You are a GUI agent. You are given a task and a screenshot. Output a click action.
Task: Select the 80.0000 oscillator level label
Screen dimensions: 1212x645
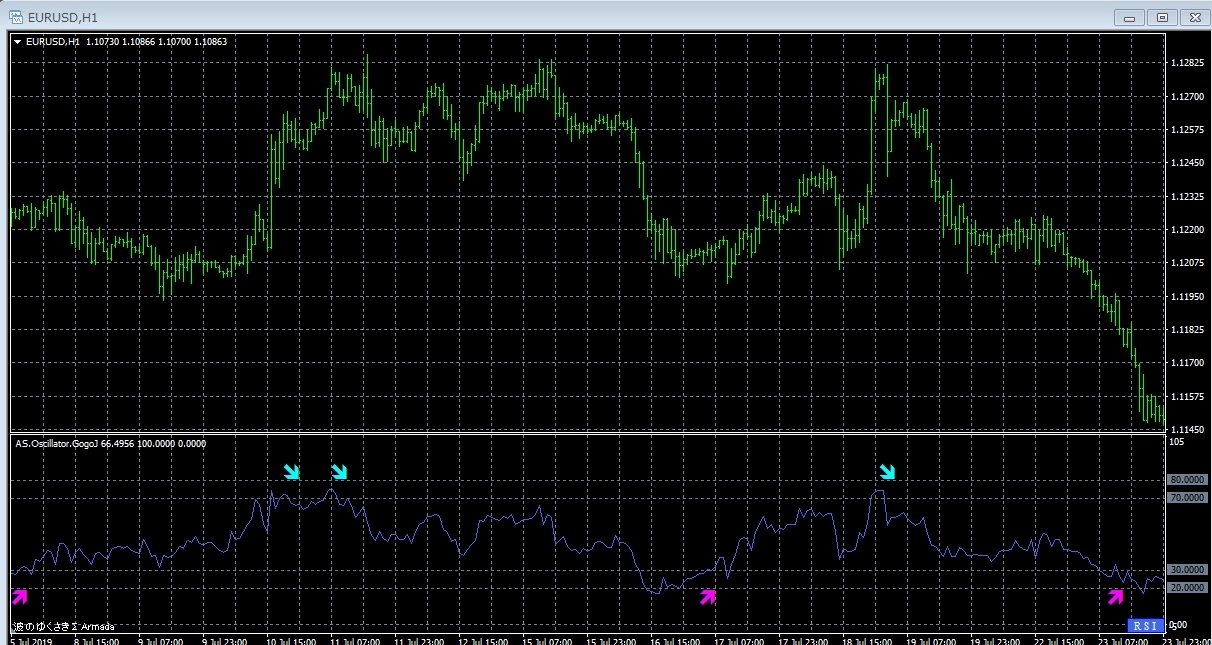point(1186,480)
